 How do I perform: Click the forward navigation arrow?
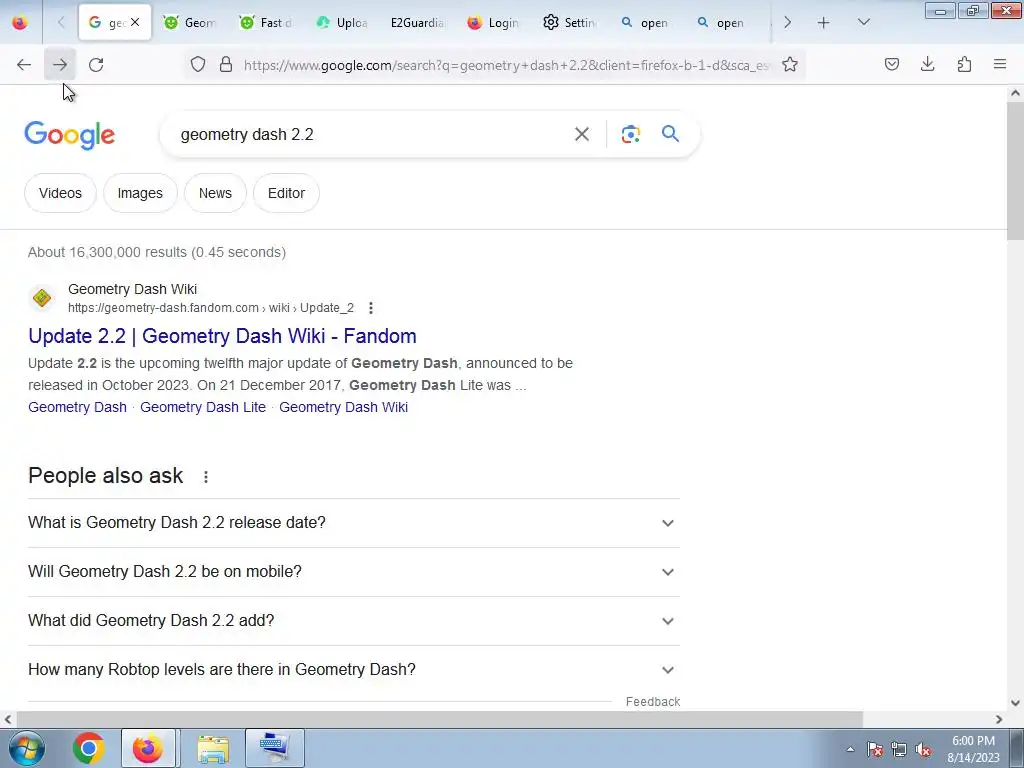tap(60, 65)
